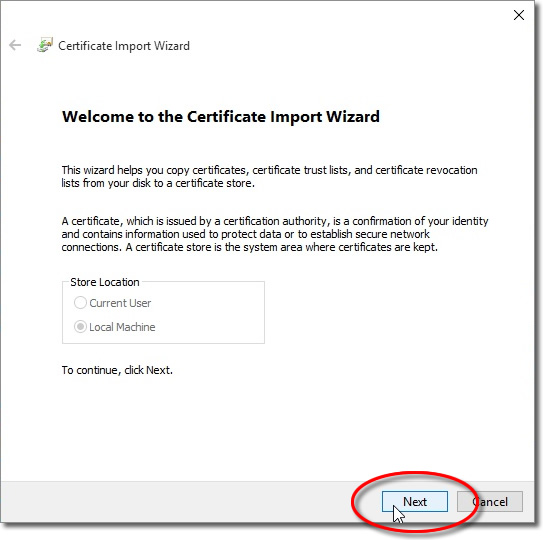
Task: Click the sentence about certificate store system area
Action: (x=282, y=247)
